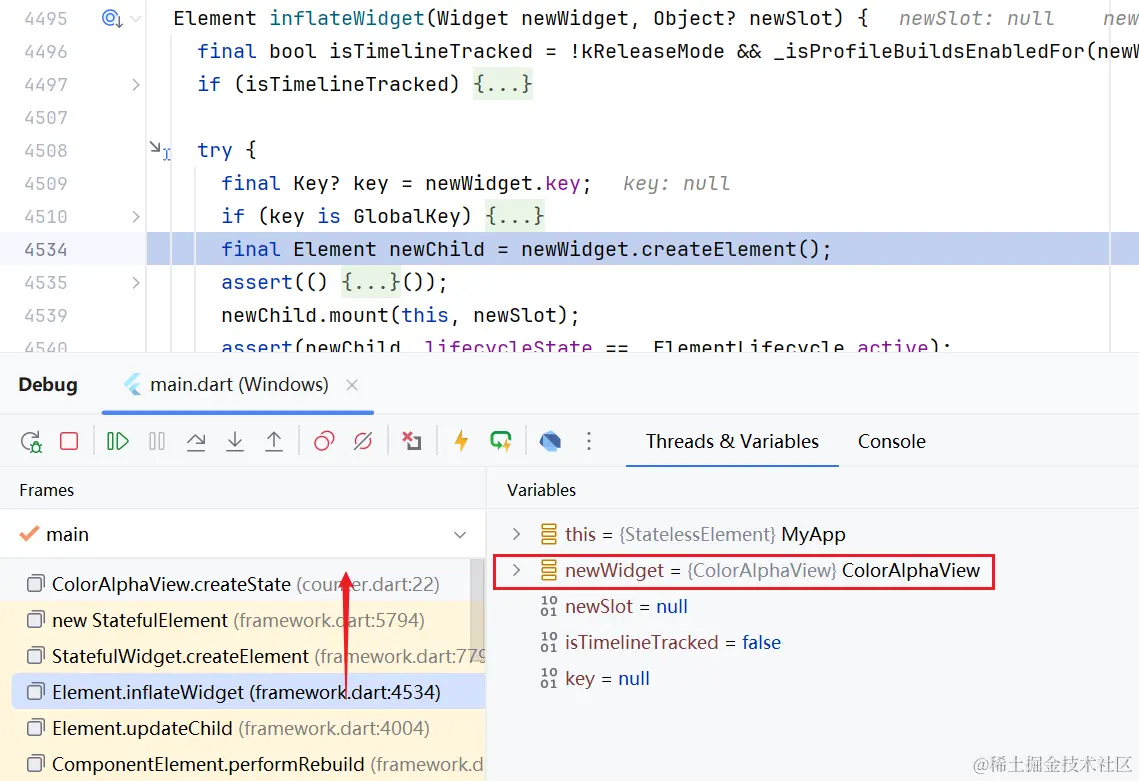
Task: Switch to Threads & Variables tab
Action: [732, 441]
